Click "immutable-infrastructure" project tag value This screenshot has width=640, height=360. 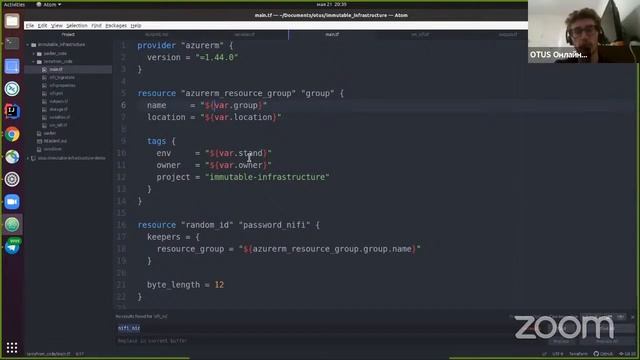[267, 177]
